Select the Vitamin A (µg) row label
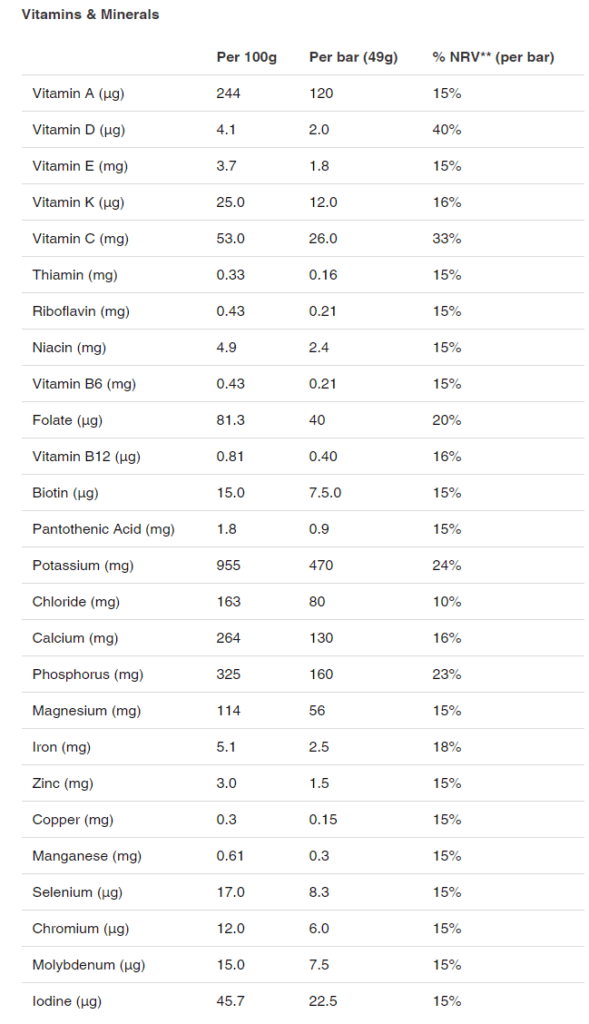The width and height of the screenshot is (589, 1024). [x=78, y=93]
